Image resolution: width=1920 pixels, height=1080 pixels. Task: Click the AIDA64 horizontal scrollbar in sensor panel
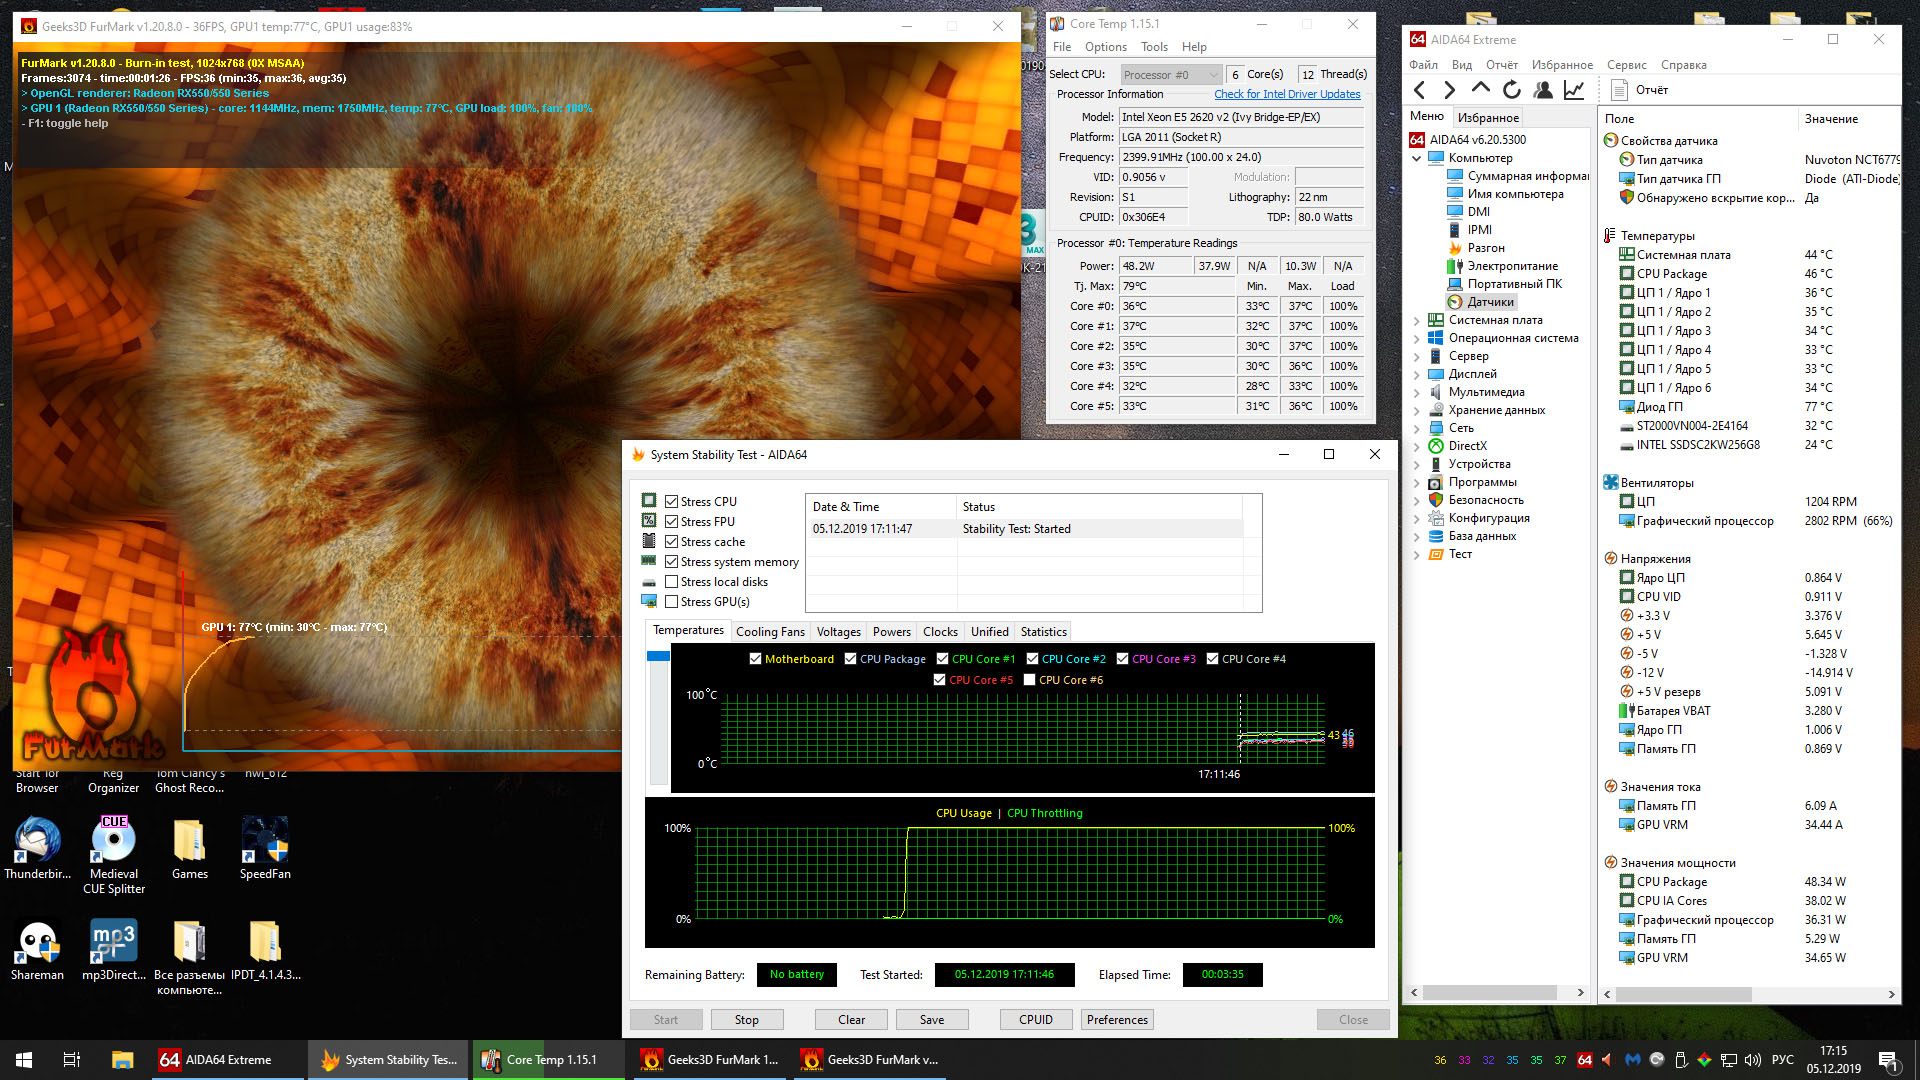pyautogui.click(x=1683, y=994)
